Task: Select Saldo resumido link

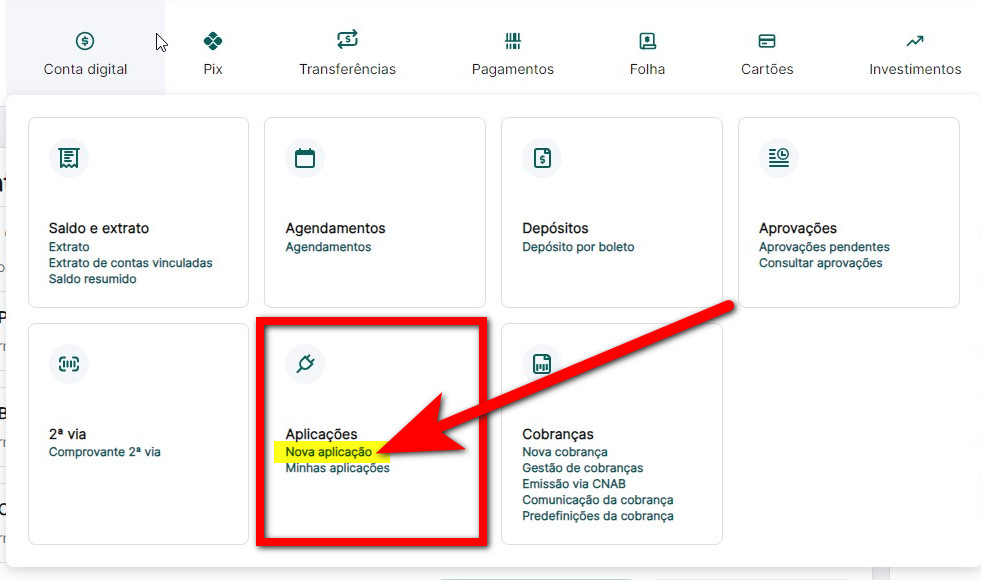Action: coord(92,279)
